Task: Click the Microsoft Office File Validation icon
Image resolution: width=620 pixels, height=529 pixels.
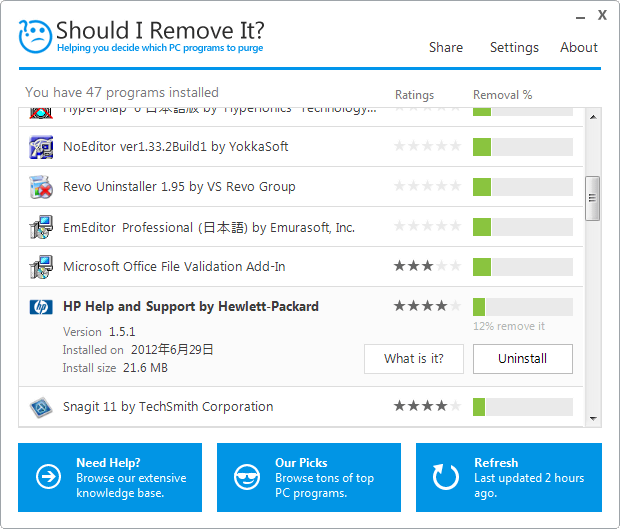Action: coord(41,267)
